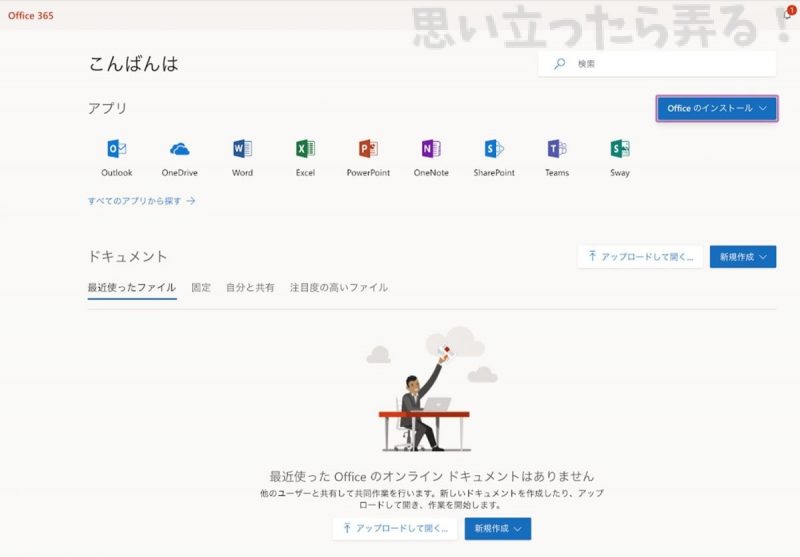Switch to the 固定 tab
The height and width of the screenshot is (557, 800).
[201, 288]
